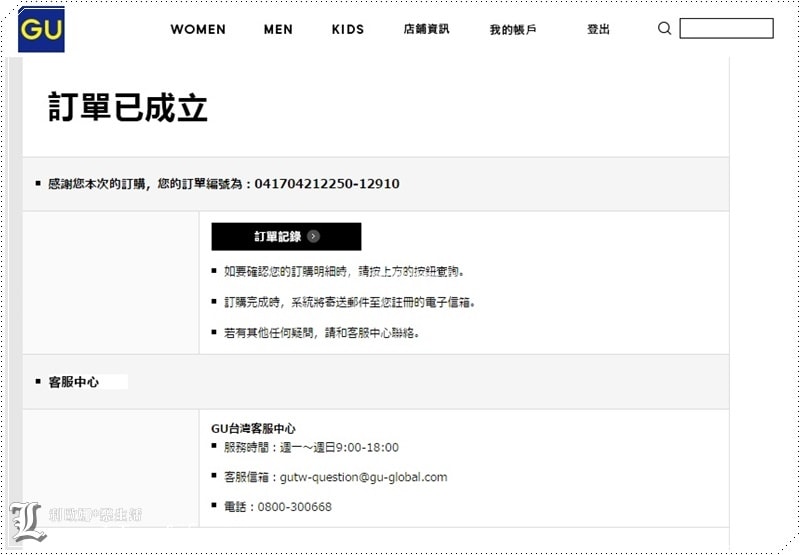Log out using the 登出 link
The image size is (800, 555).
click(x=598, y=30)
